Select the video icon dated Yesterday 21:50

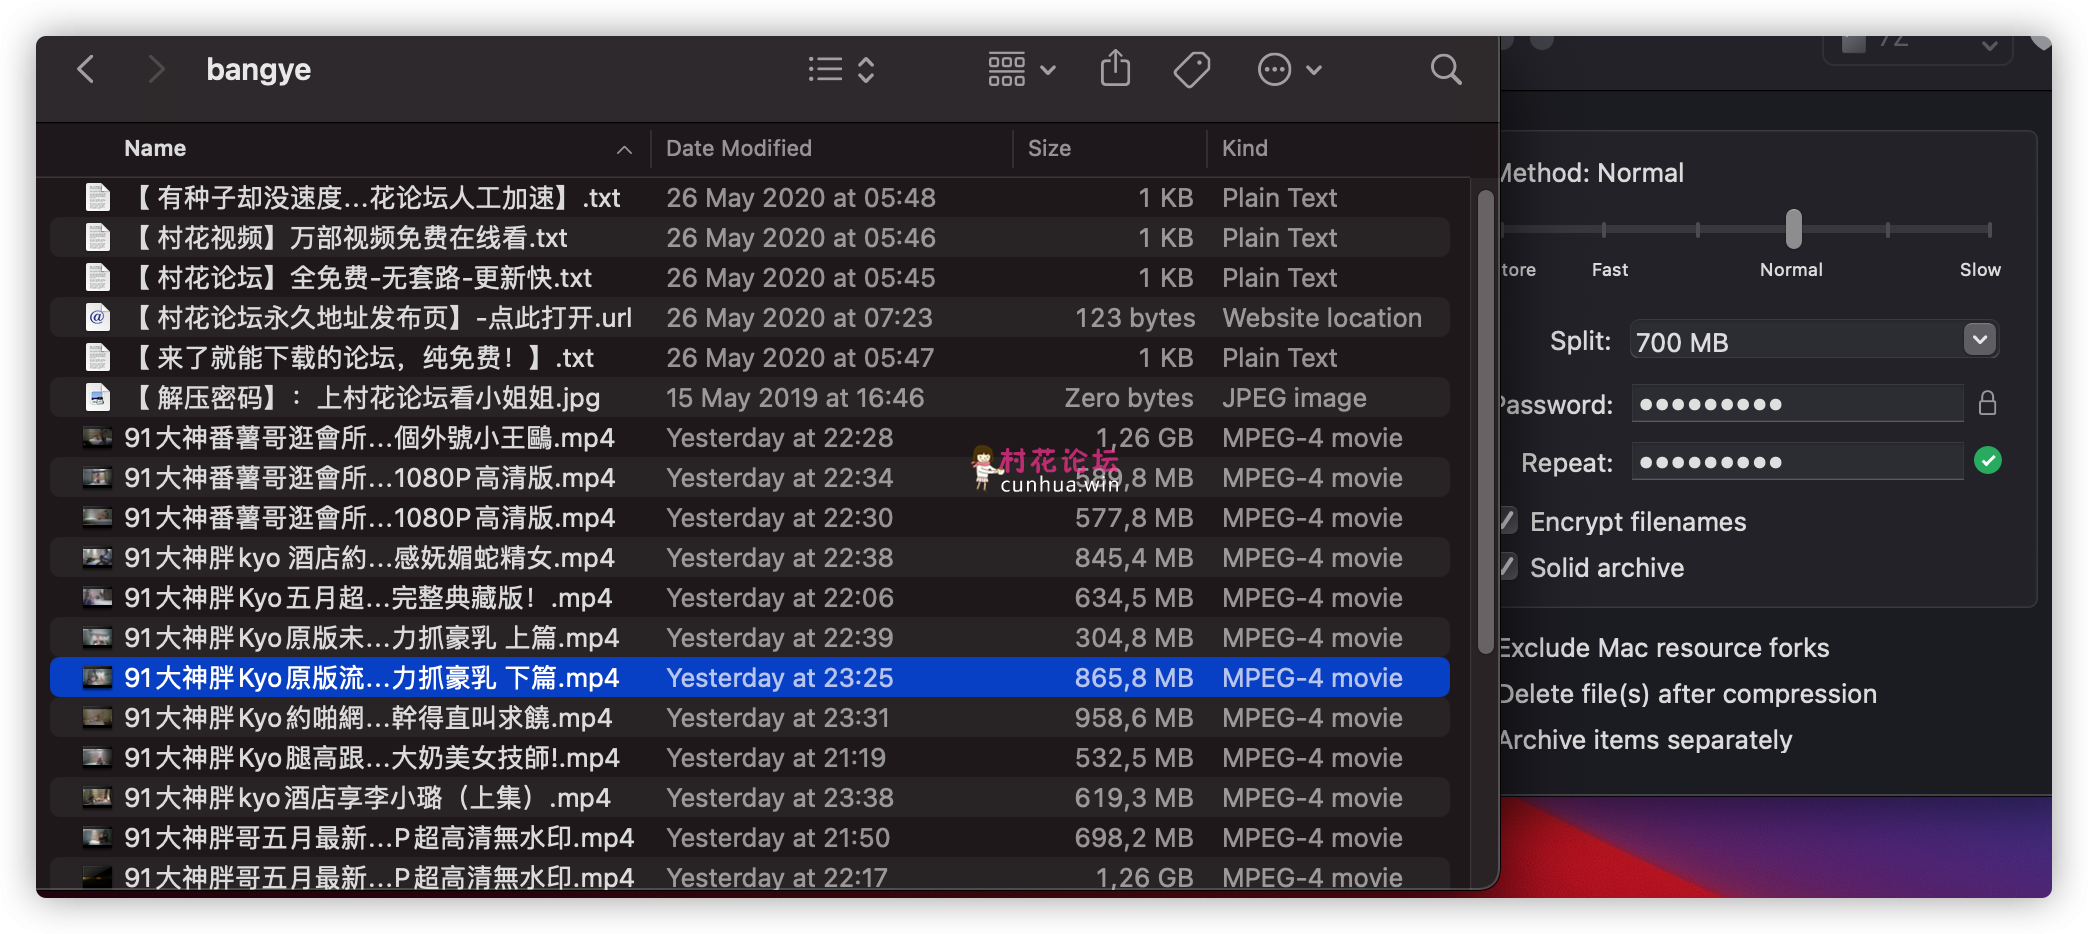[x=97, y=837]
